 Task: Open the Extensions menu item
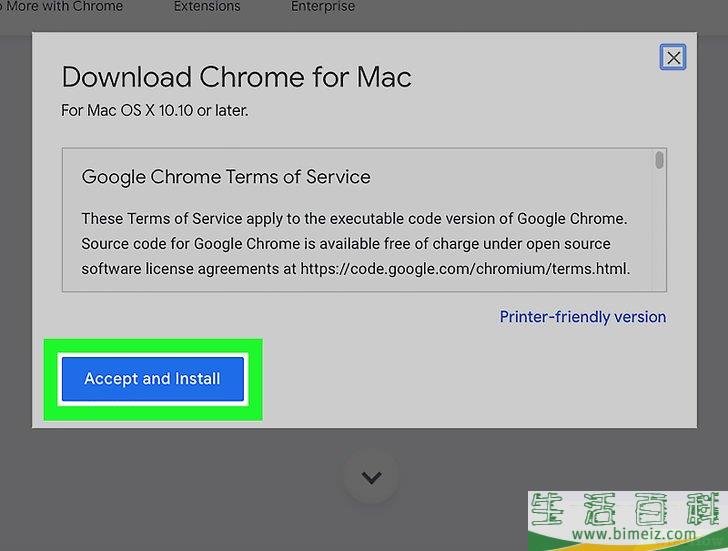coord(207,6)
